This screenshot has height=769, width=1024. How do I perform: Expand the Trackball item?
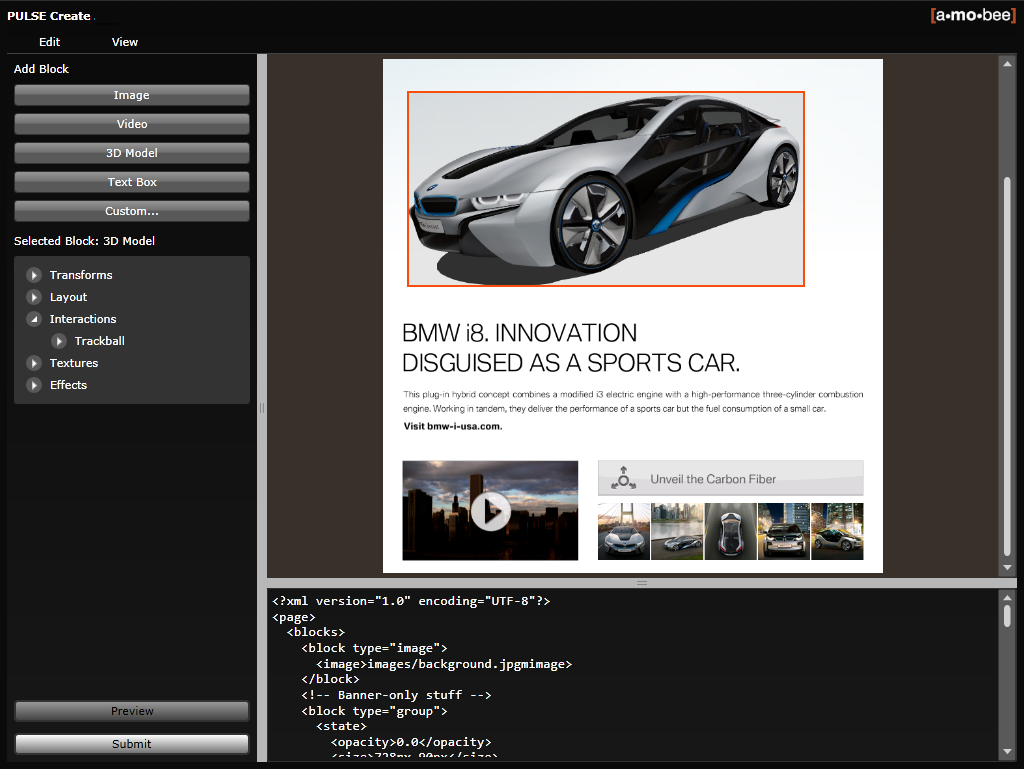click(59, 341)
